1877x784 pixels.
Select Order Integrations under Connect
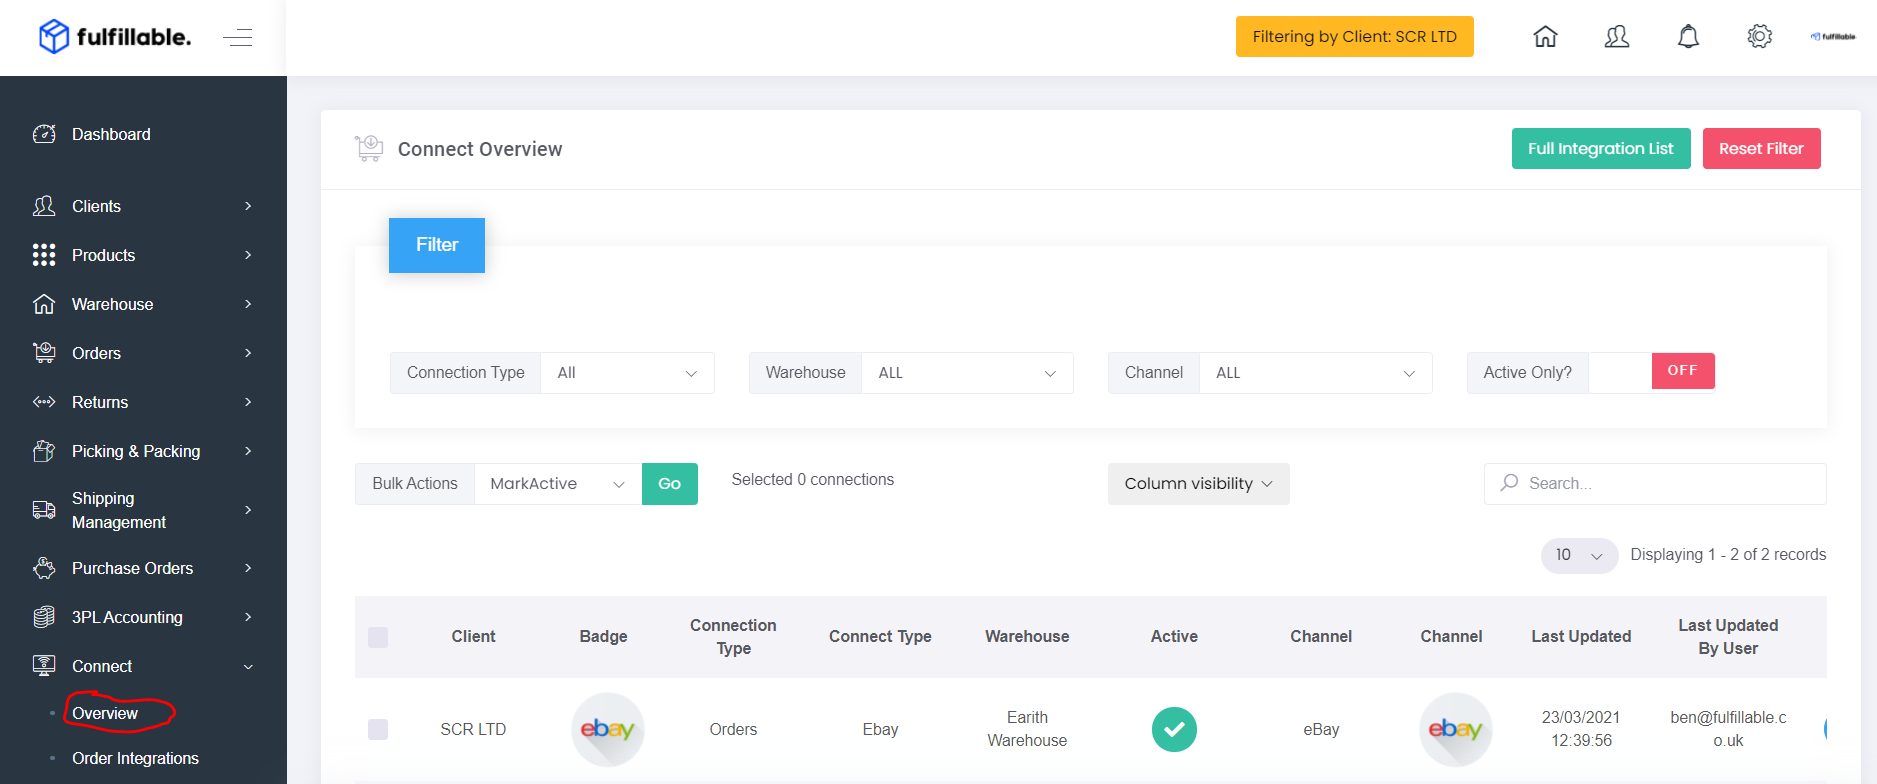point(135,758)
